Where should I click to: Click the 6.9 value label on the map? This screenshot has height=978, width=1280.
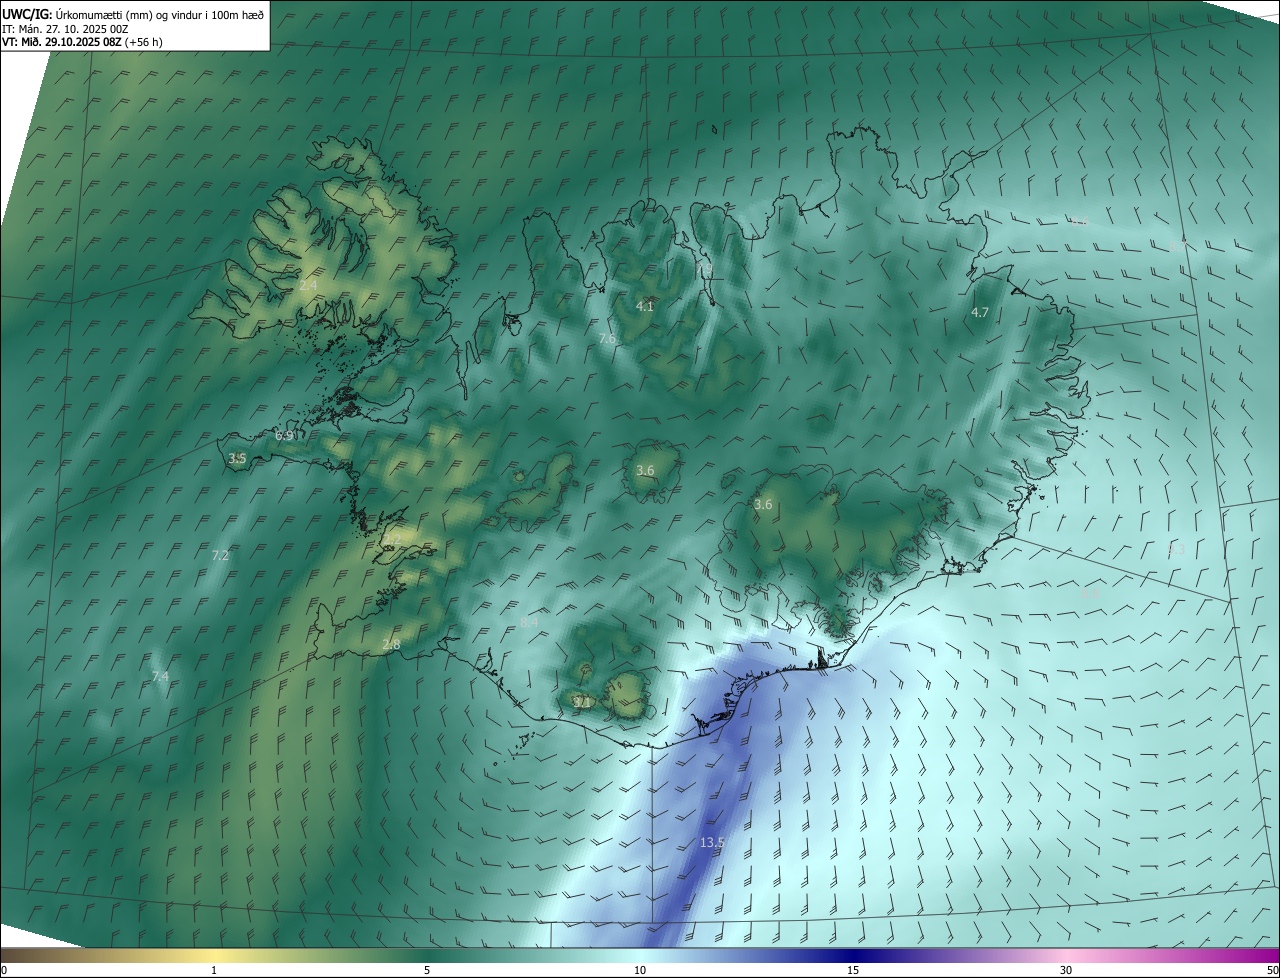click(284, 436)
